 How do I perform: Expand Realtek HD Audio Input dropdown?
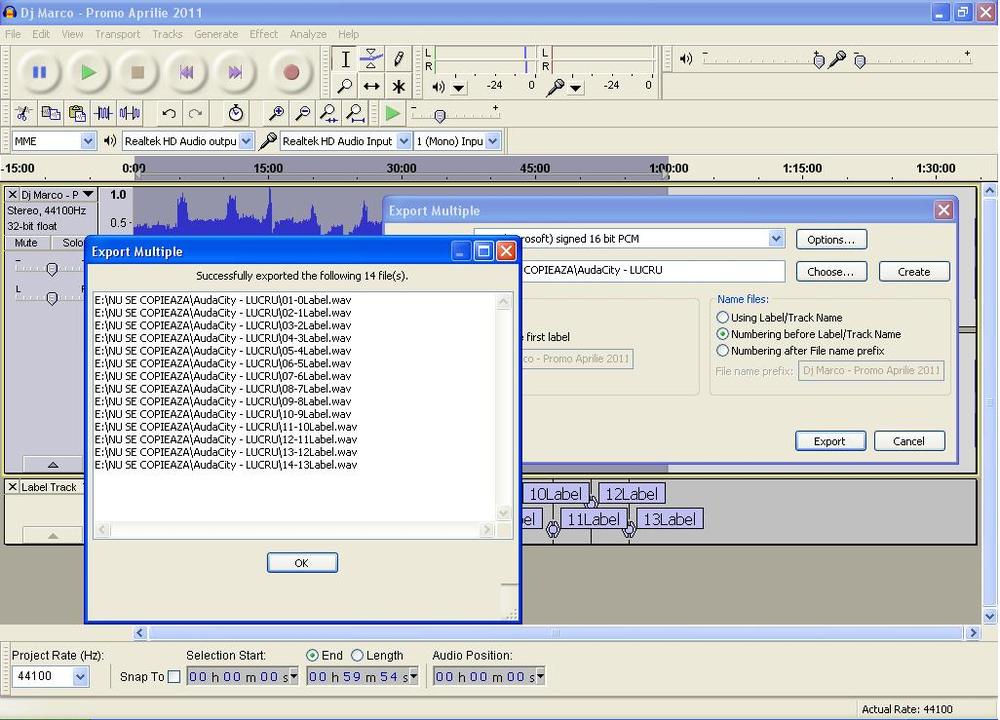click(404, 141)
